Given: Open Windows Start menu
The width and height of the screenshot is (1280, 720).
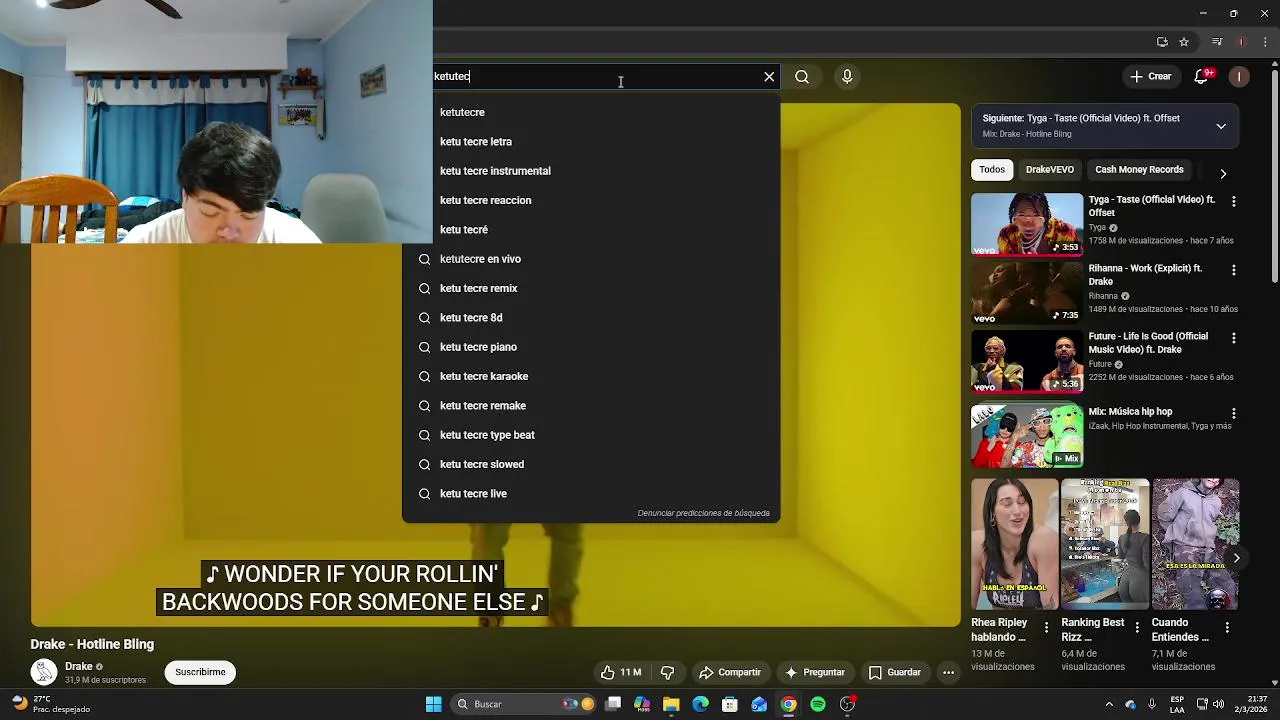Looking at the screenshot, I should click(x=434, y=704).
